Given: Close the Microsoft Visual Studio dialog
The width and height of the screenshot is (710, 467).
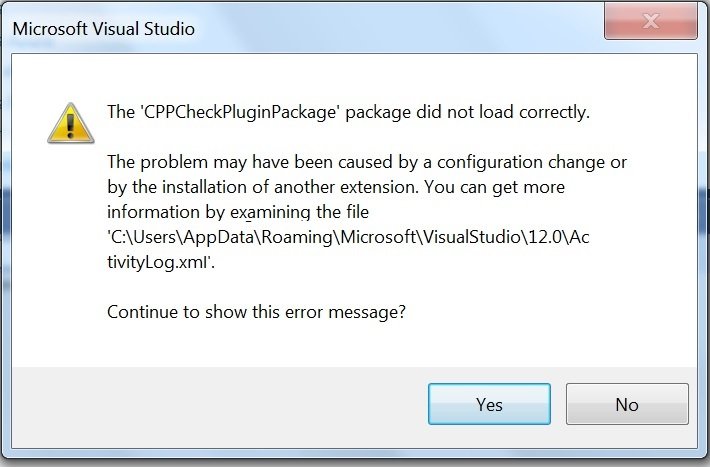Looking at the screenshot, I should 652,22.
